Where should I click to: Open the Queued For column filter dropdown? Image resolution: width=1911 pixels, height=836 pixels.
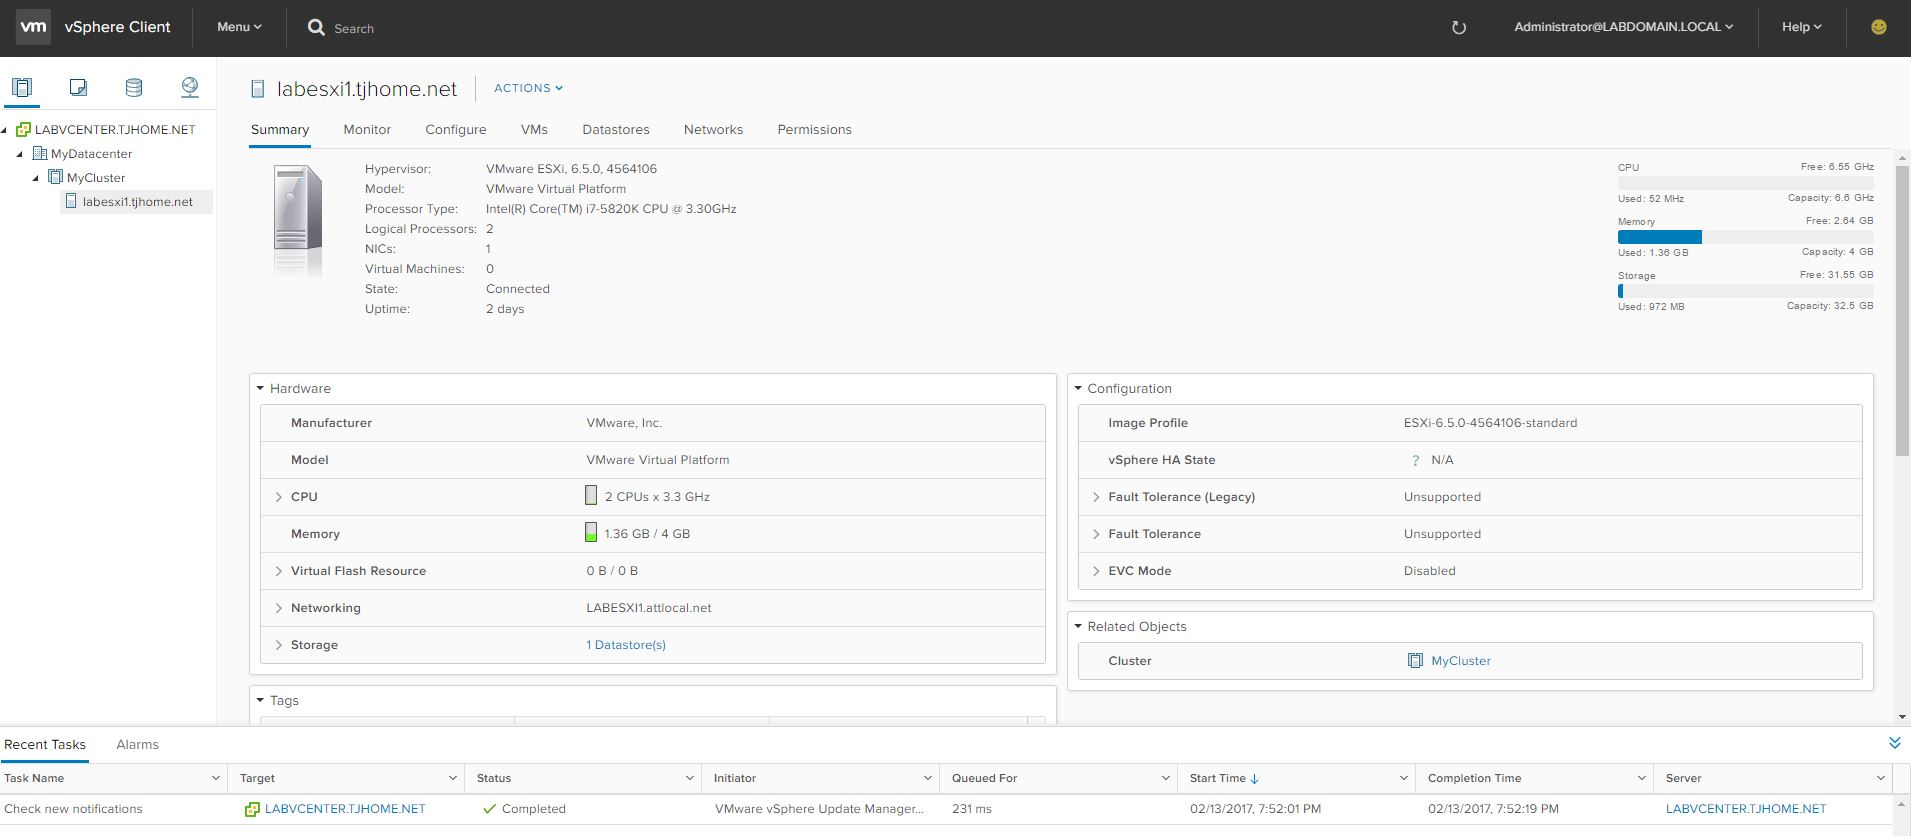tap(1165, 778)
